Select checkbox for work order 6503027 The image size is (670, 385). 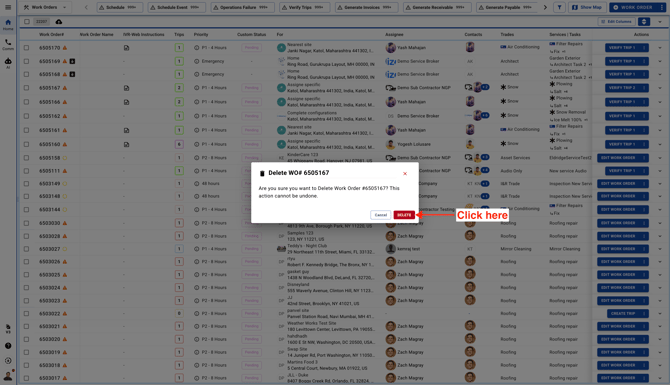tap(26, 249)
